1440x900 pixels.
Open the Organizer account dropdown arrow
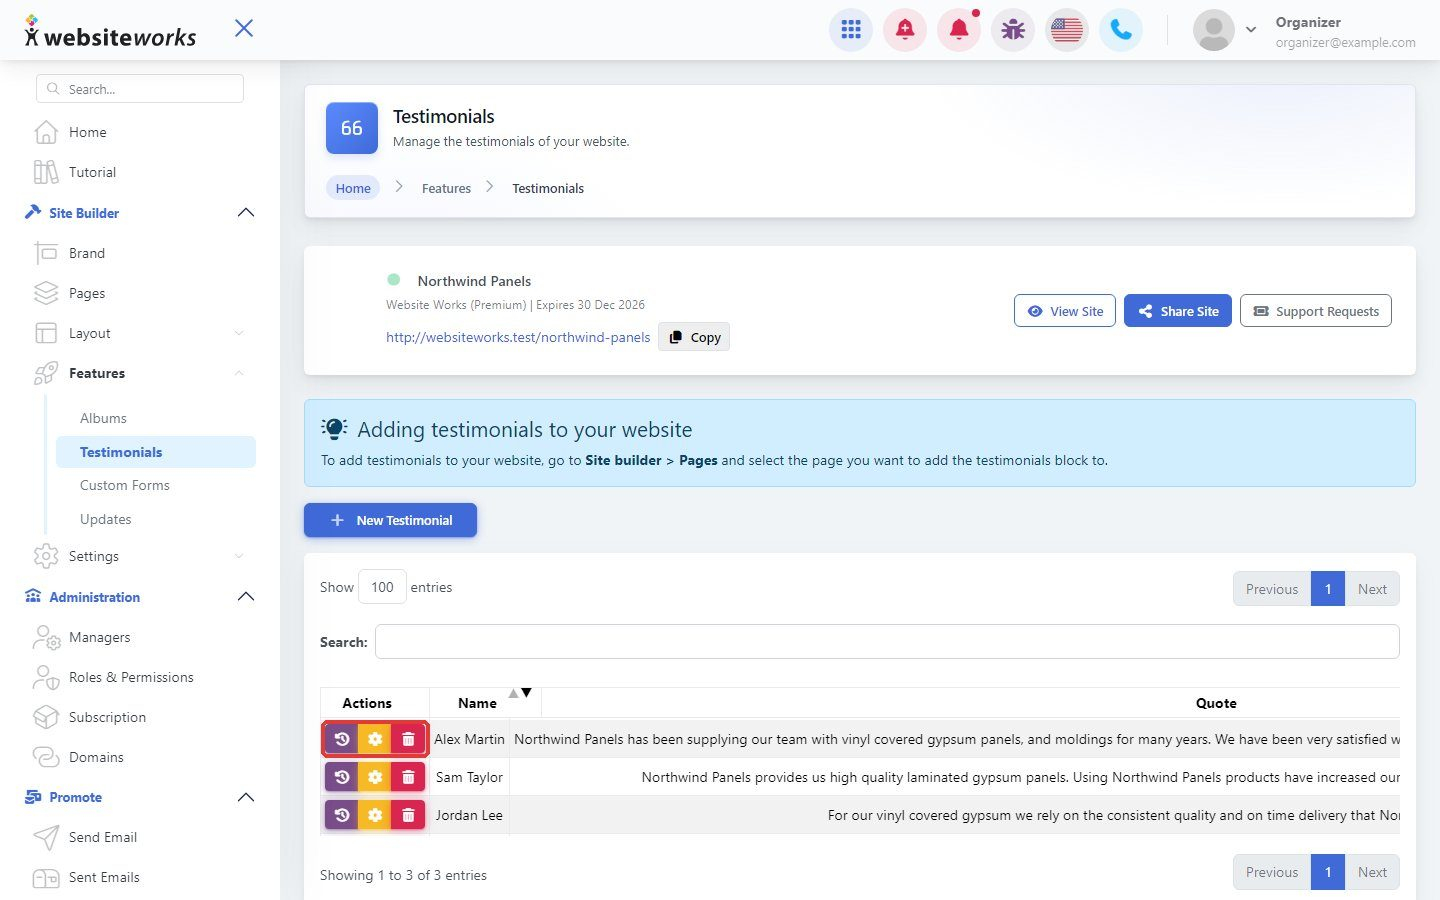tap(1250, 30)
